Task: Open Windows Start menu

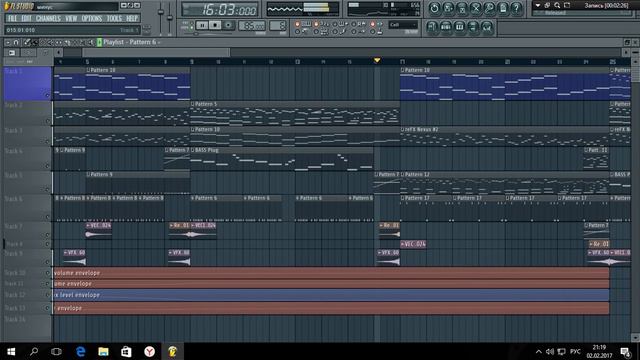Action: pos(11,351)
